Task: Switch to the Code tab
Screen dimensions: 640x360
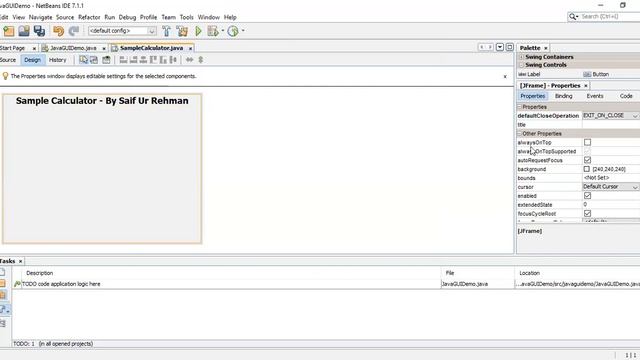Action: [626, 96]
